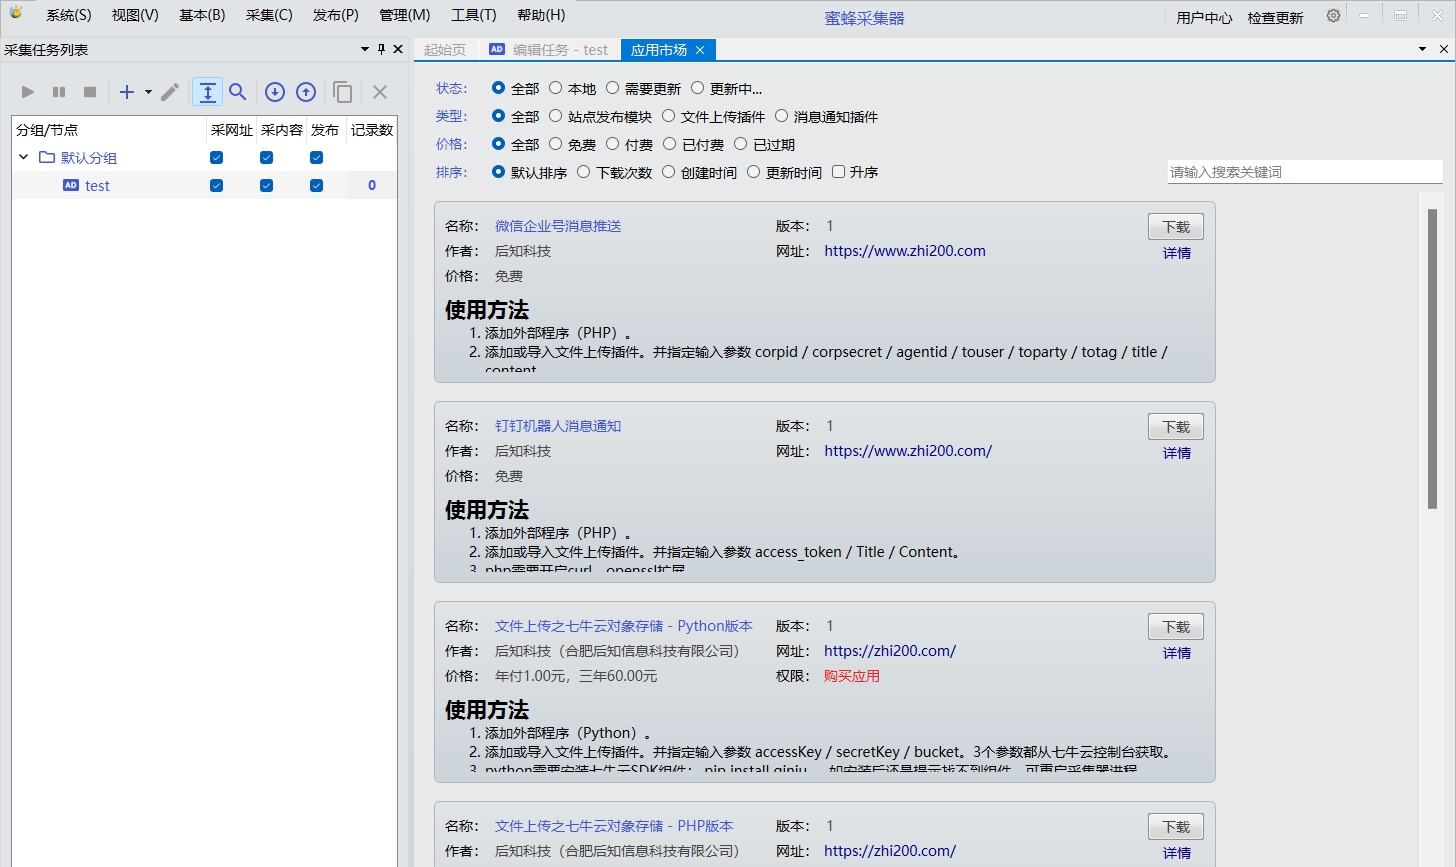Open the task list panel options dropdown arrow
The image size is (1456, 867).
[365, 49]
